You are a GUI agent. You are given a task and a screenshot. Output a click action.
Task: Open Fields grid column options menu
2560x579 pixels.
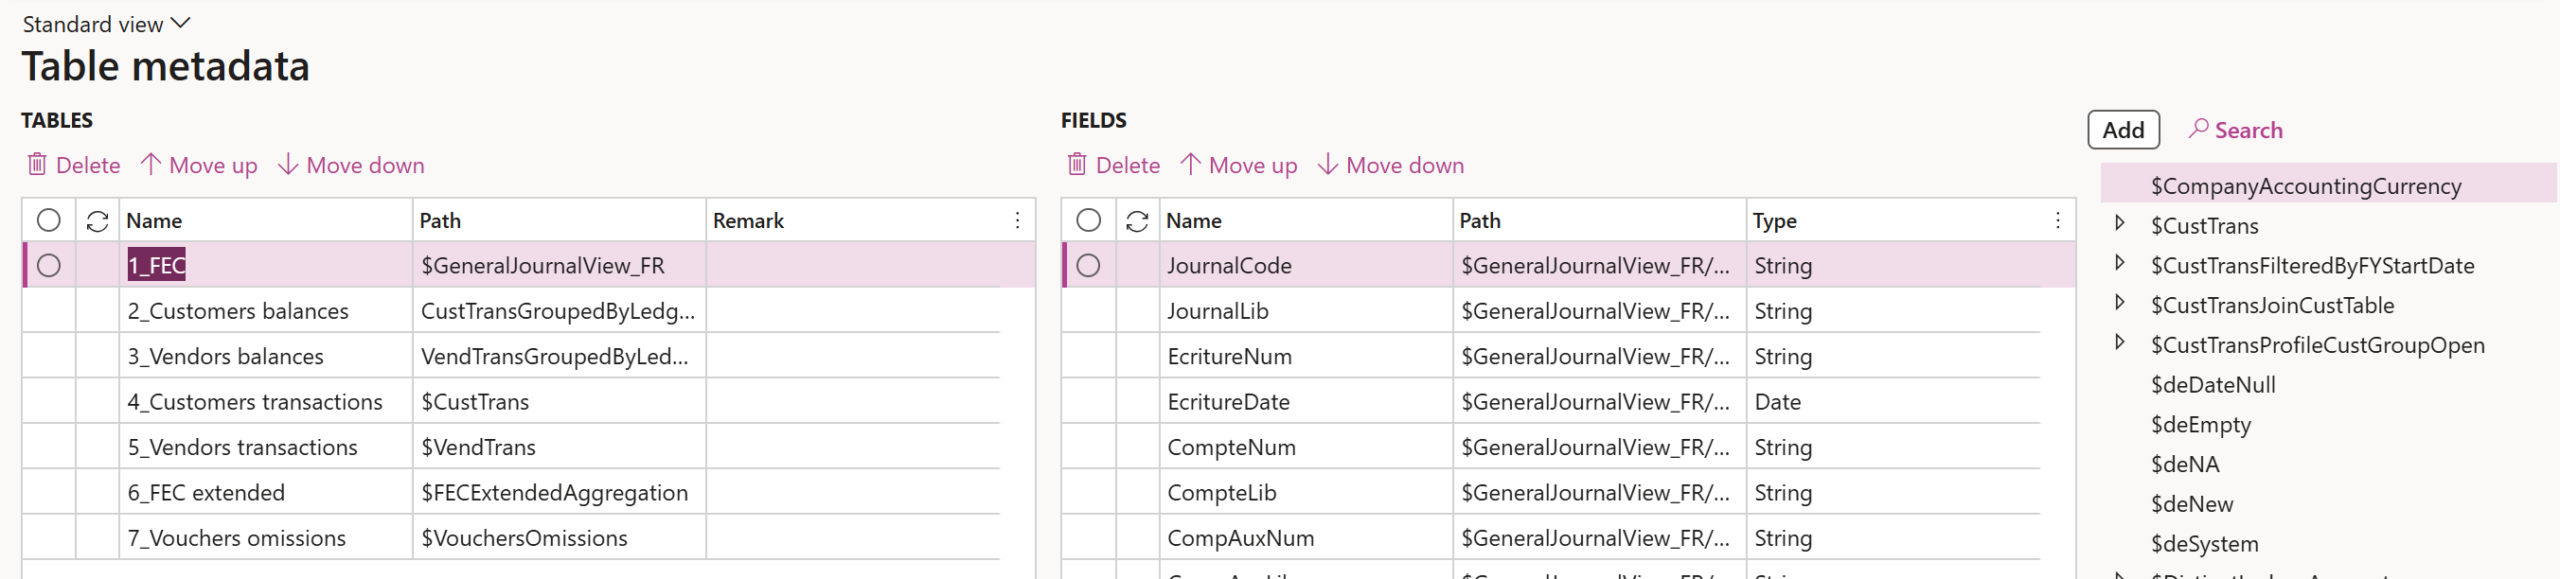click(x=2057, y=221)
